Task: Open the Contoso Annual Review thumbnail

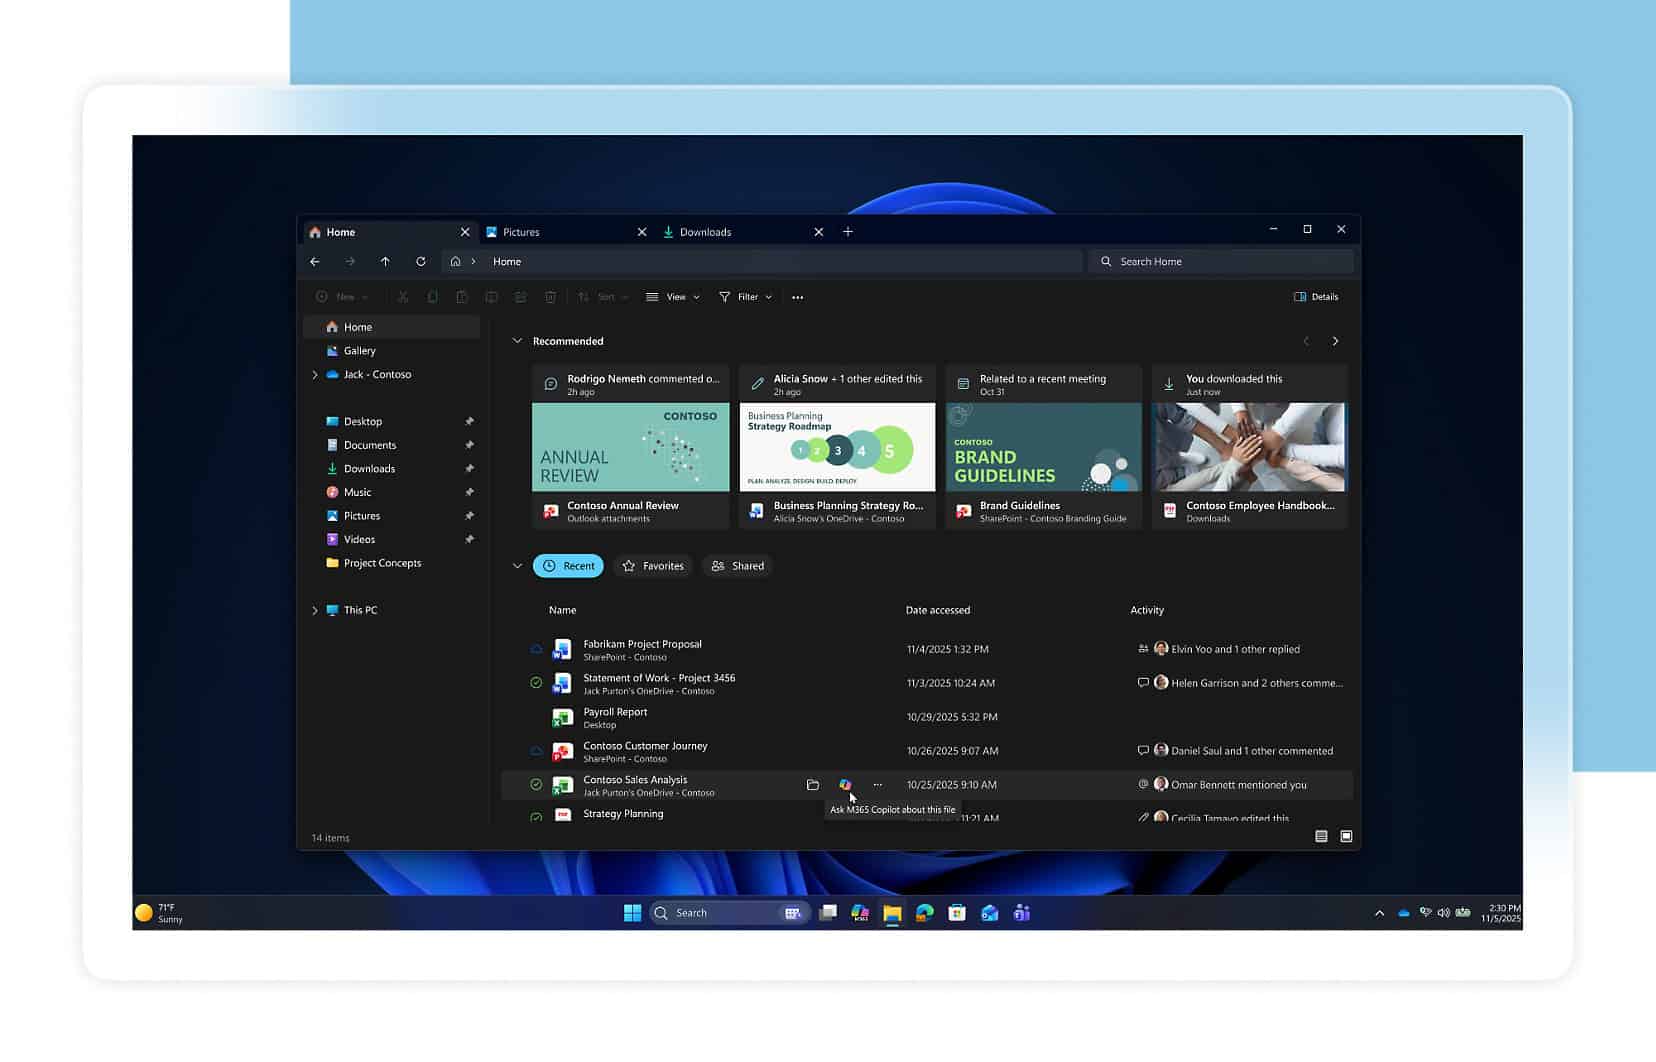Action: tap(631, 447)
